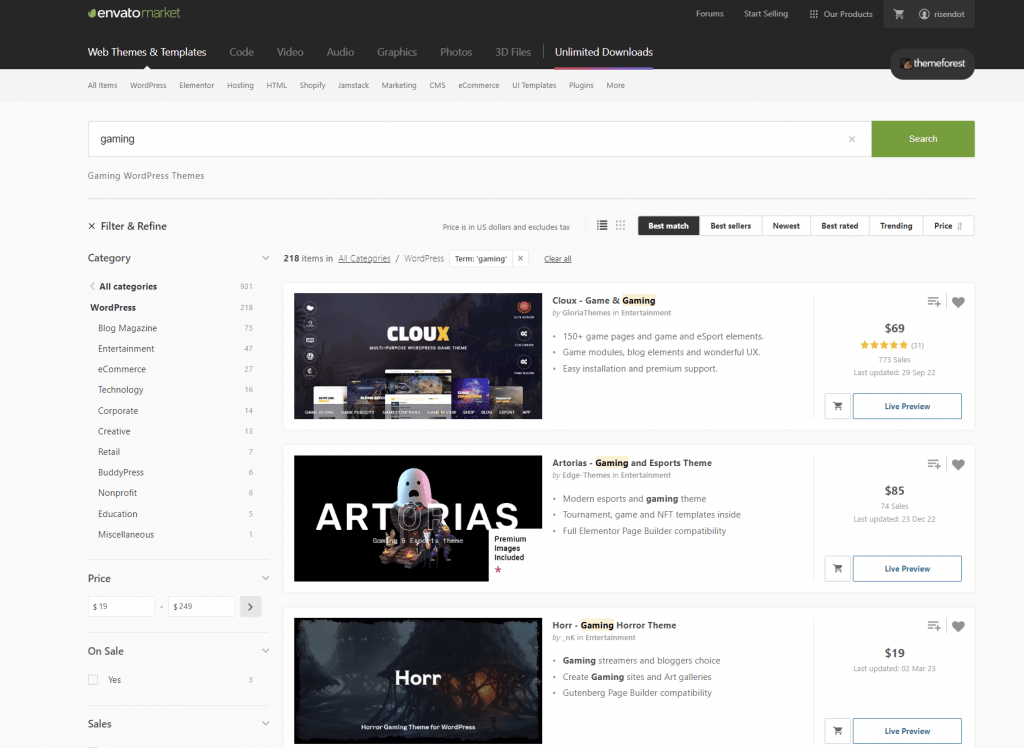Open the More submenu

point(615,86)
